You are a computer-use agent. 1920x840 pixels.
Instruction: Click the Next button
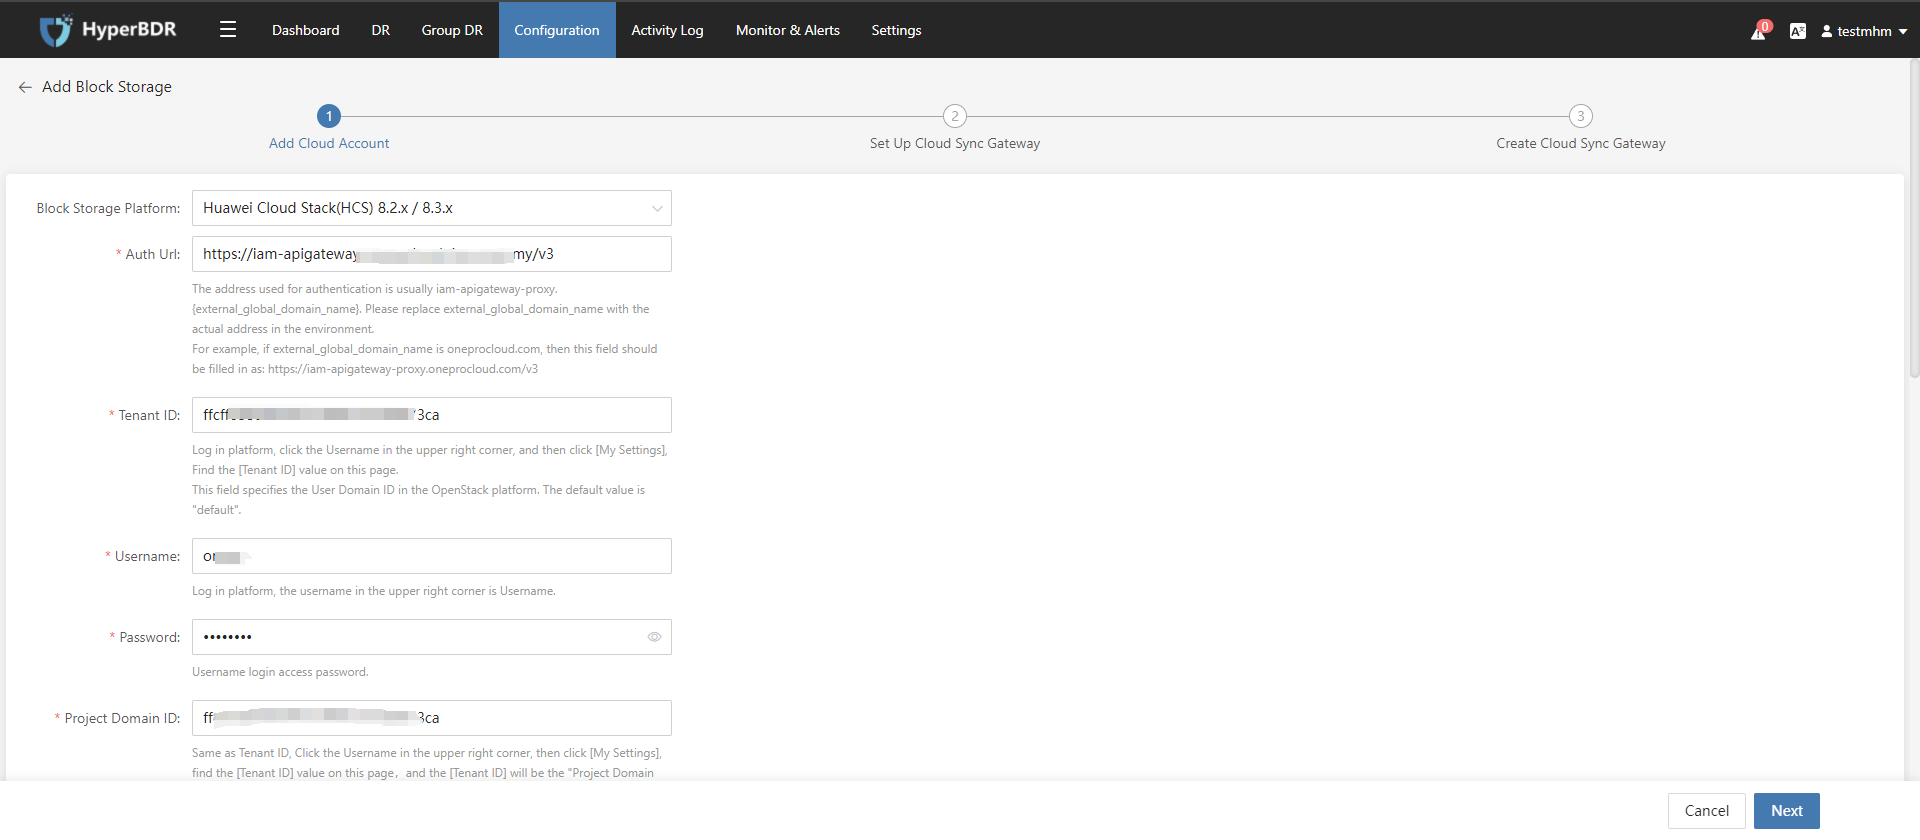pos(1787,811)
